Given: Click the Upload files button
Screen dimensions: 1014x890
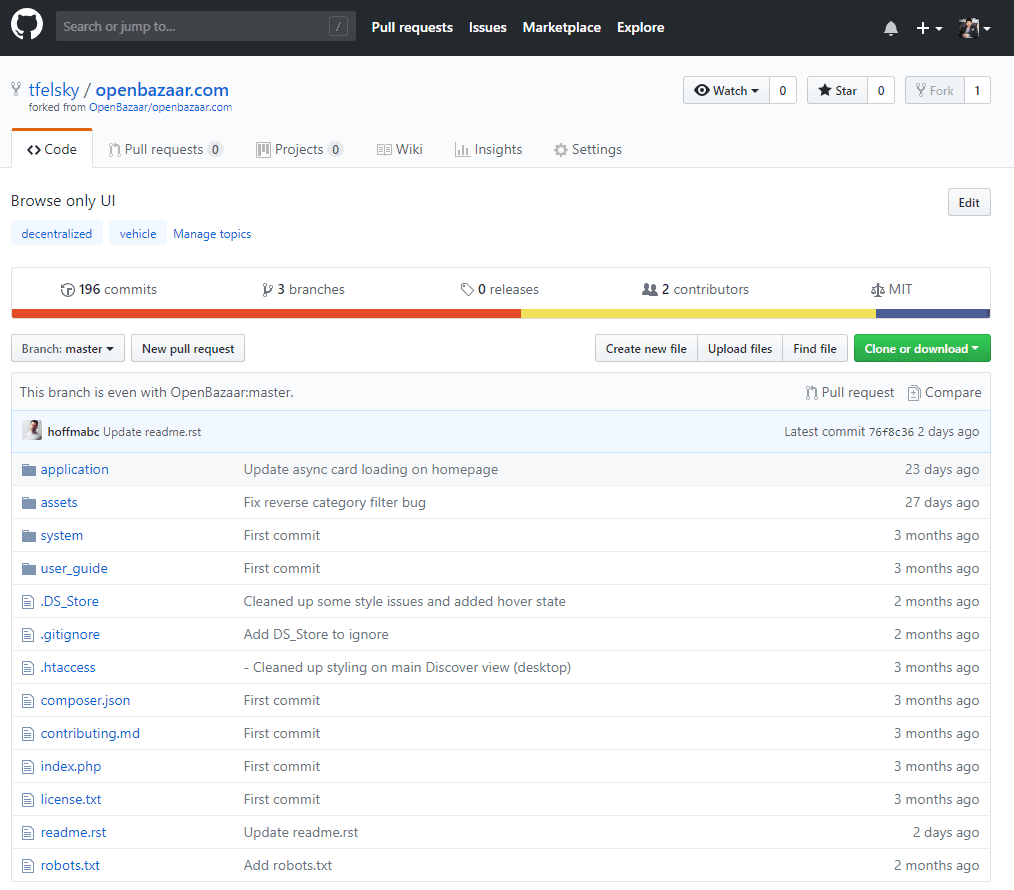Looking at the screenshot, I should point(740,349).
